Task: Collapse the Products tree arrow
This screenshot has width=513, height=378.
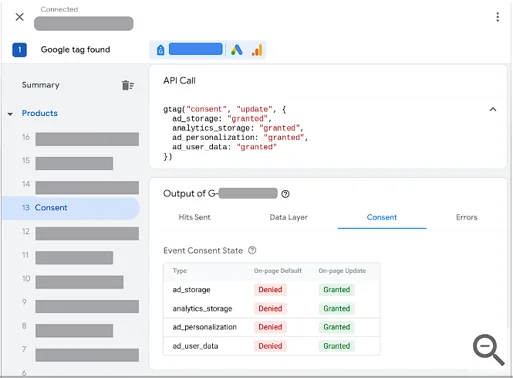Action: click(x=10, y=114)
